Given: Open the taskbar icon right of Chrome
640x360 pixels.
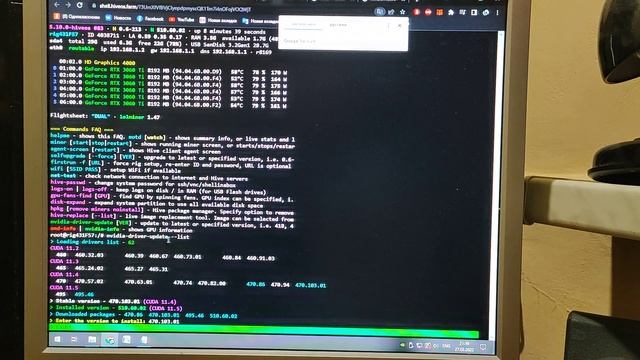Looking at the screenshot, I should tap(127, 340).
